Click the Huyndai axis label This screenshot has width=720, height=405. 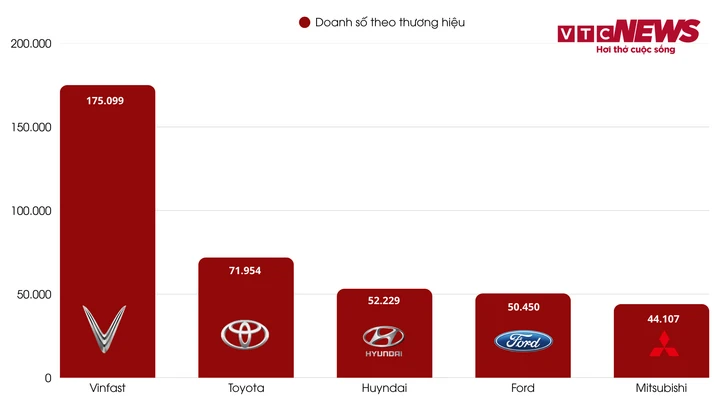click(x=383, y=388)
